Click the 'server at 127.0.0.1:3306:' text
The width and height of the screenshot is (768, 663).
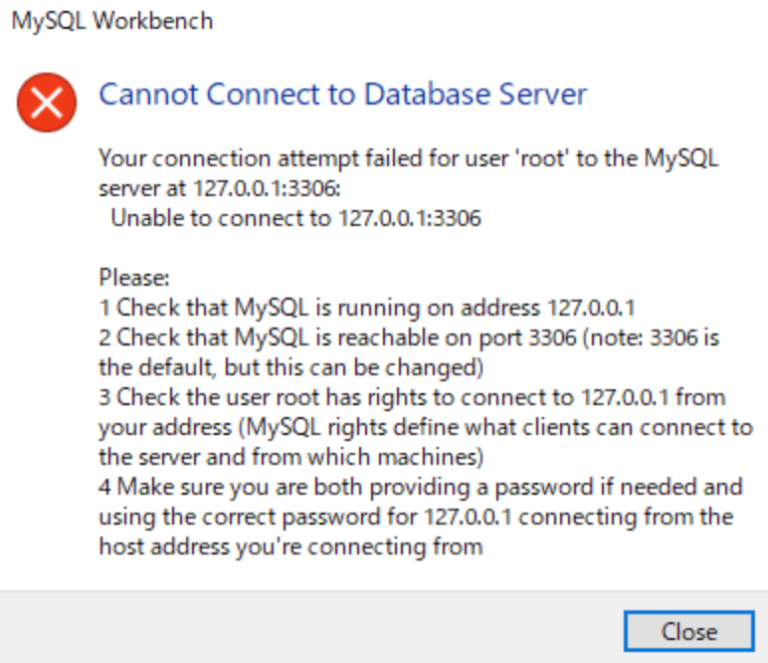pyautogui.click(x=219, y=188)
